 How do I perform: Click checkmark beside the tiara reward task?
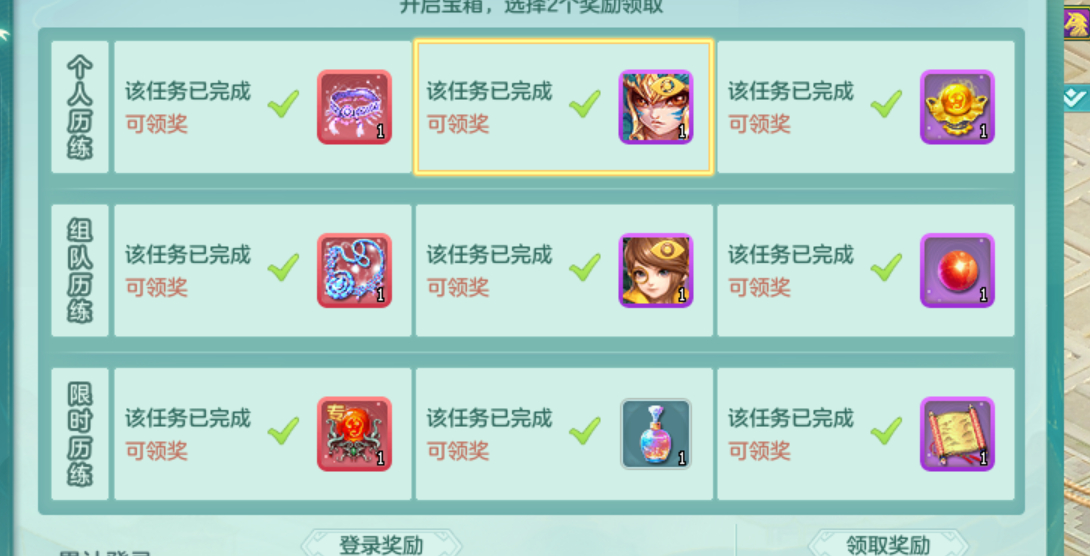(284, 104)
